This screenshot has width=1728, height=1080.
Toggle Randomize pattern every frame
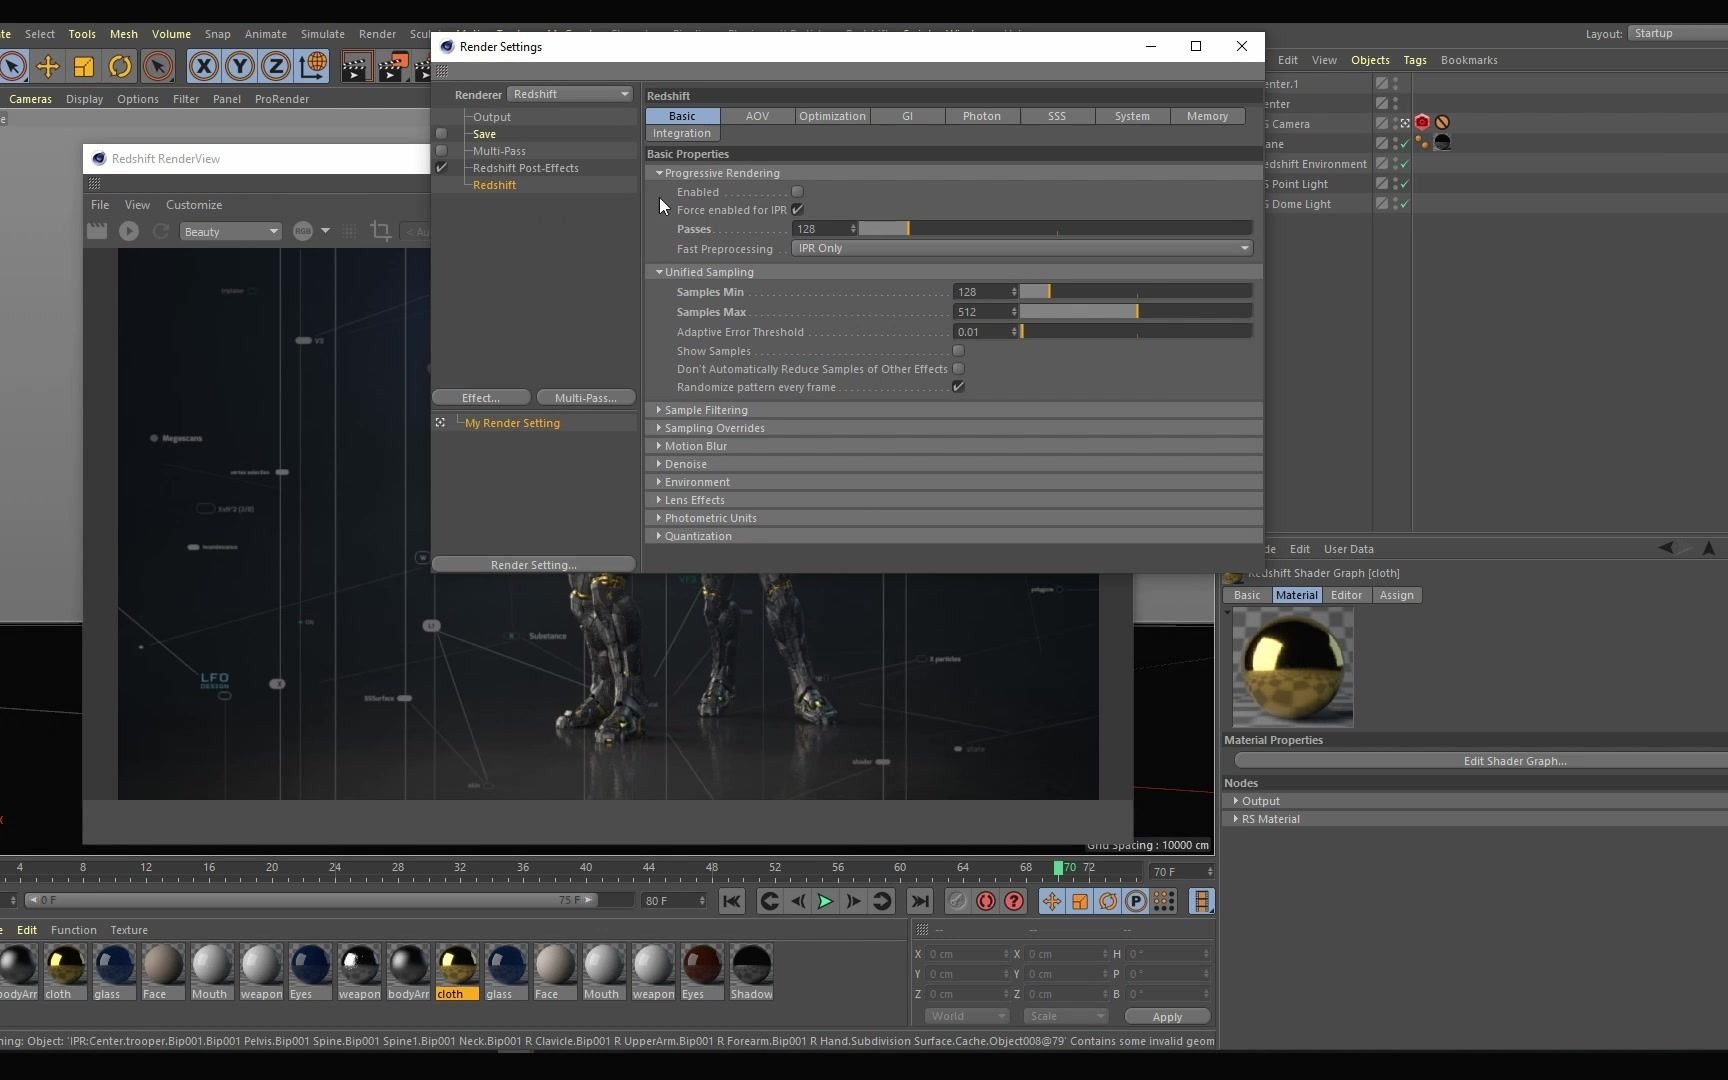[960, 387]
